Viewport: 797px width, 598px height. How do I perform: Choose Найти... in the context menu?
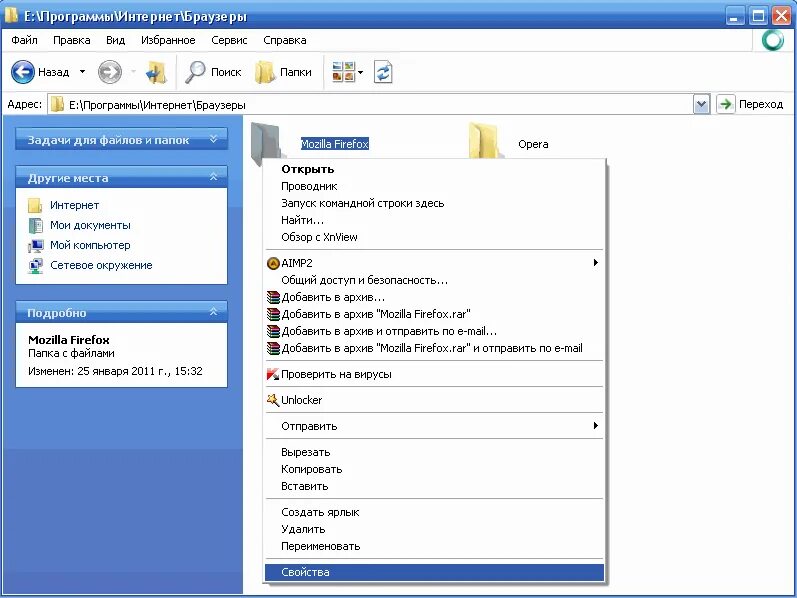tap(434, 220)
